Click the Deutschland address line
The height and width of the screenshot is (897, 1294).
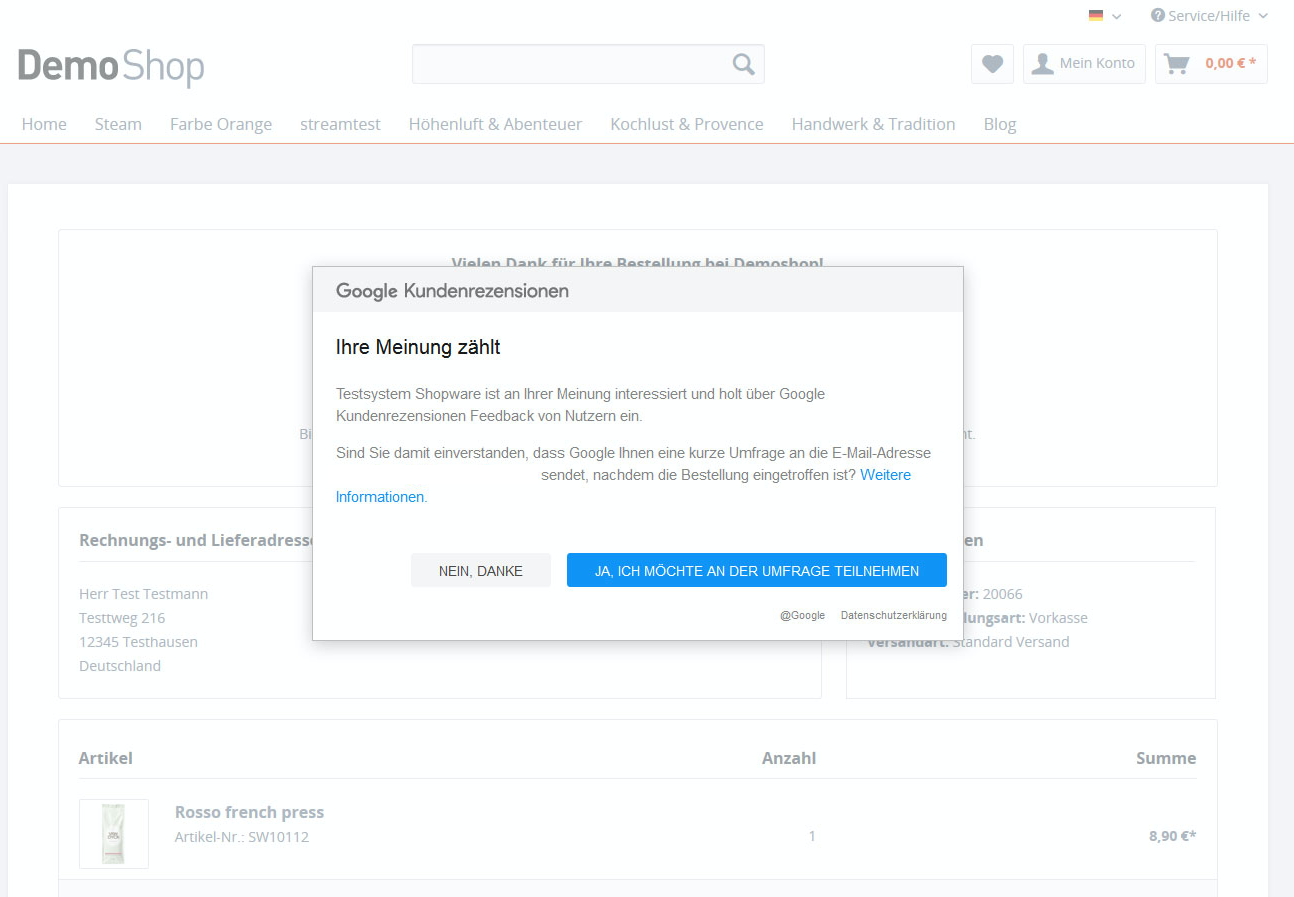coord(120,666)
